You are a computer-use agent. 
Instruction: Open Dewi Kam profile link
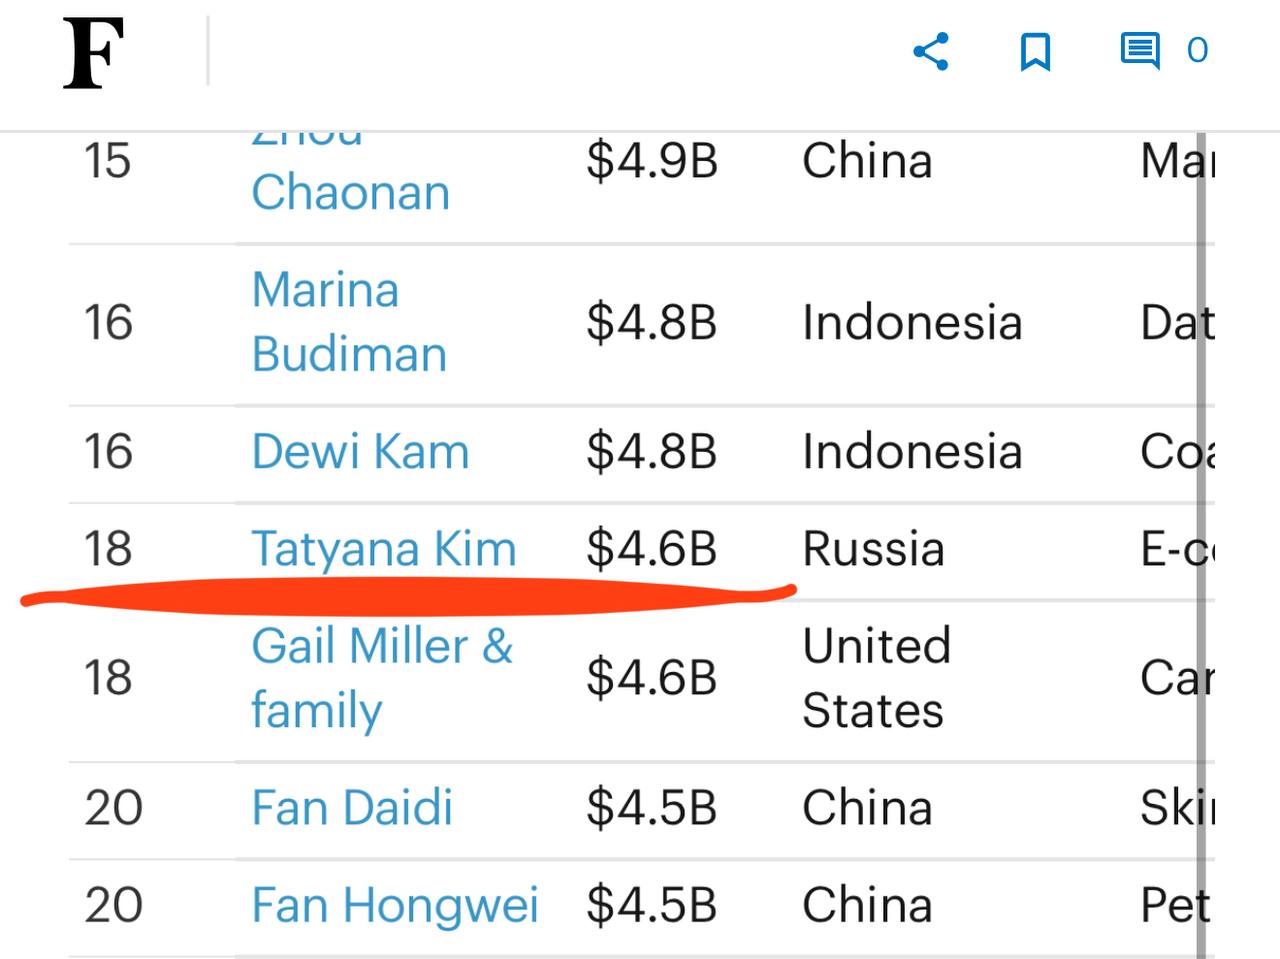point(360,452)
